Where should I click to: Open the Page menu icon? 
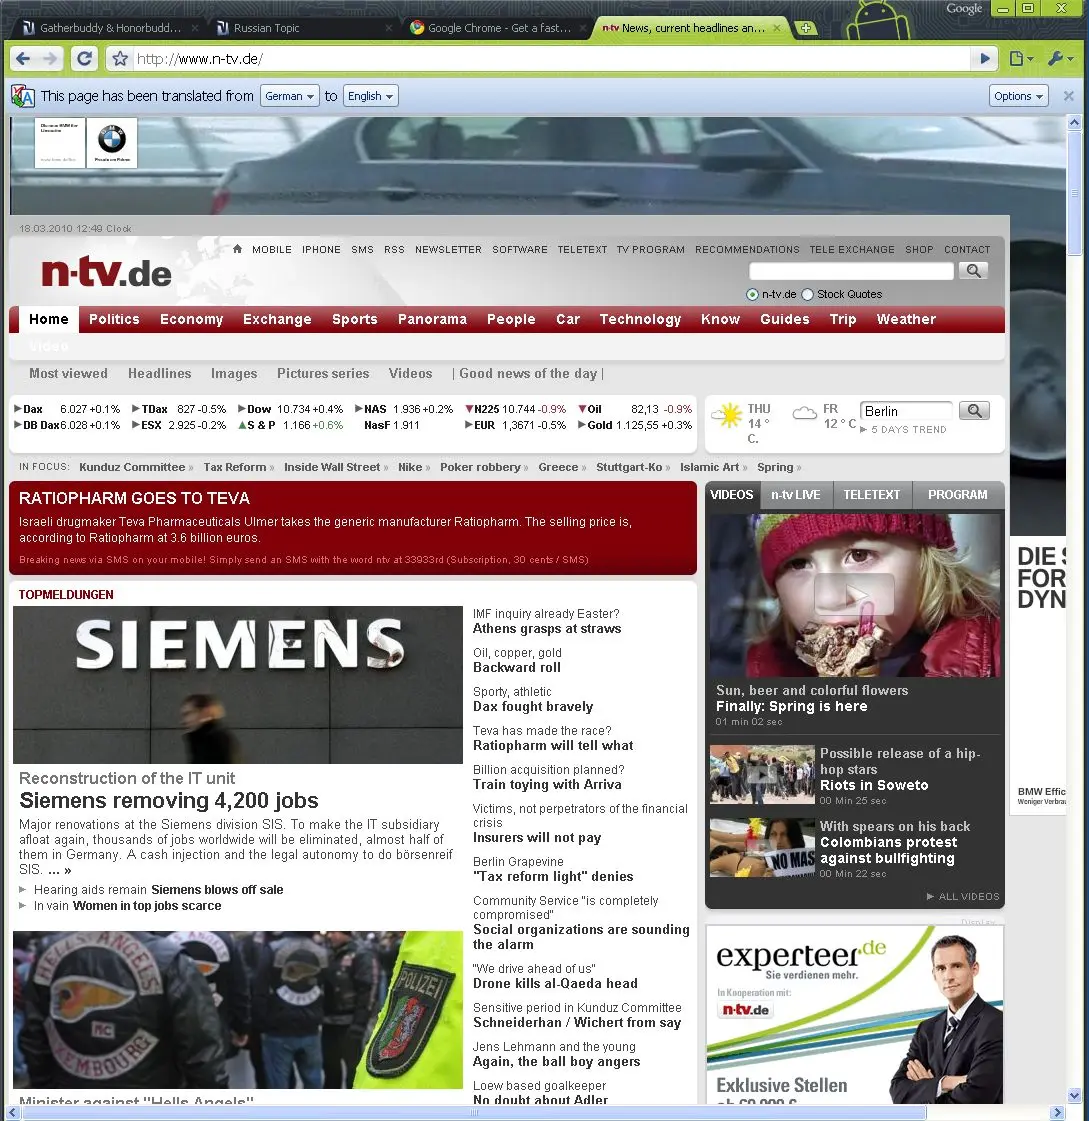[x=1021, y=59]
